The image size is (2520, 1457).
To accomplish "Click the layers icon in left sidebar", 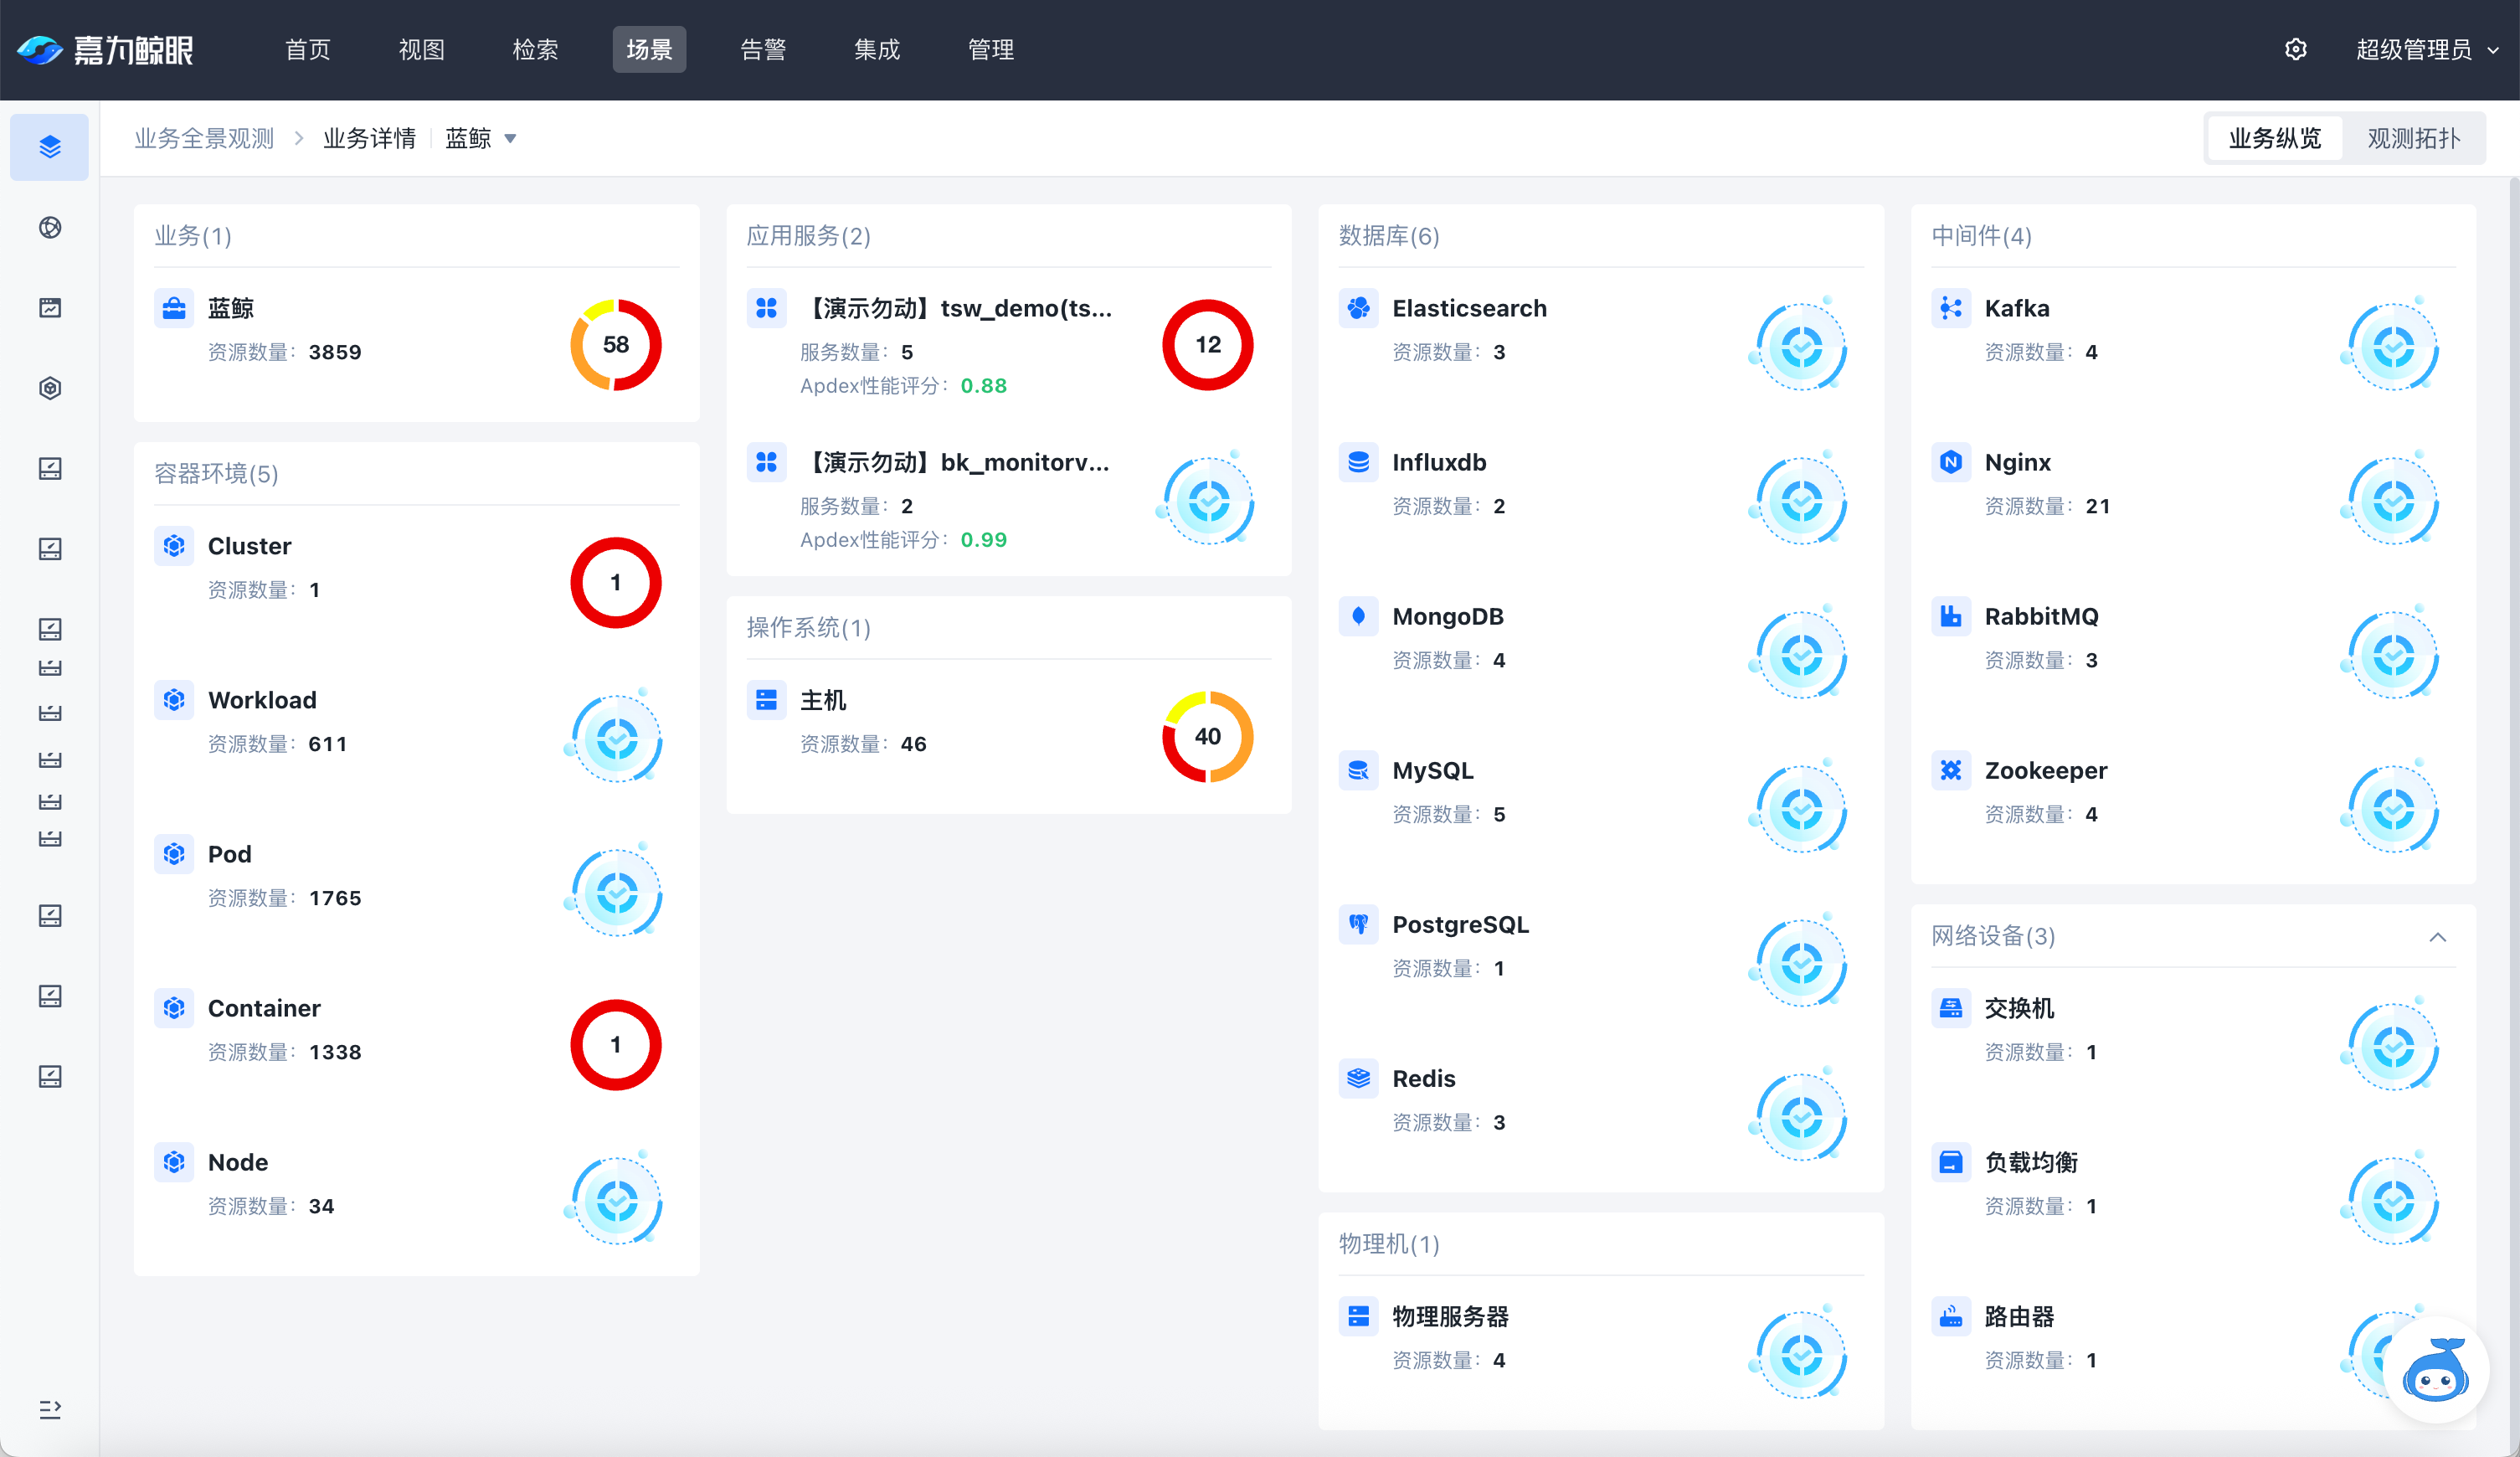I will [x=50, y=147].
